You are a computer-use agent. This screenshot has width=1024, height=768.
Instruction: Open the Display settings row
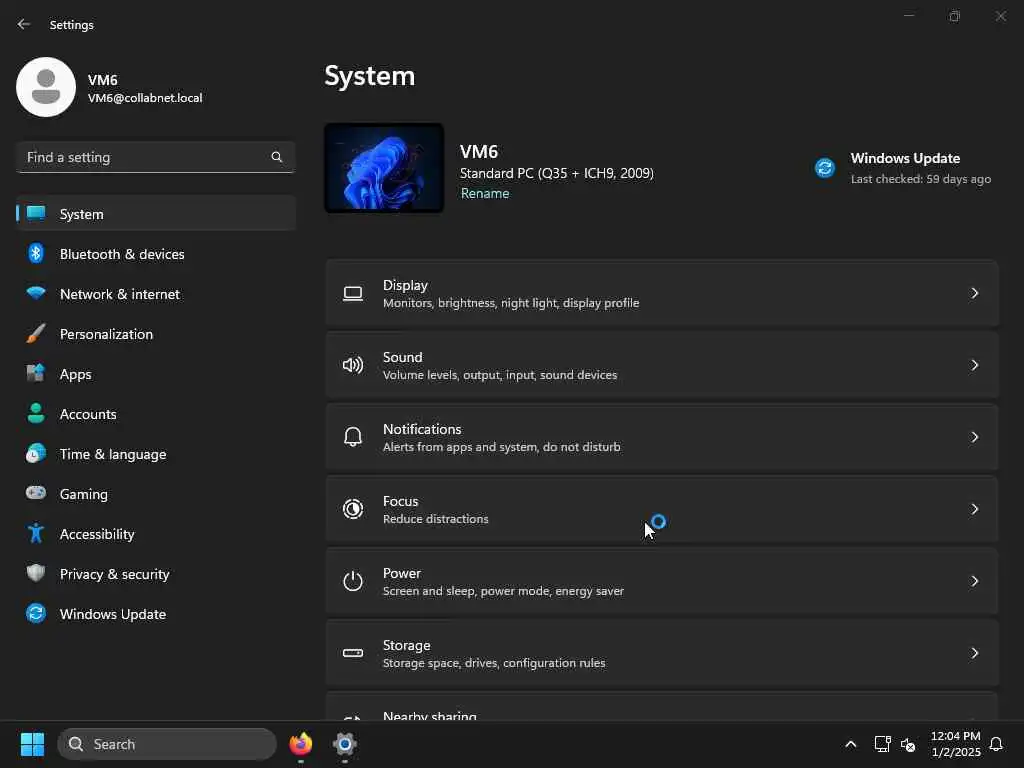pyautogui.click(x=662, y=293)
